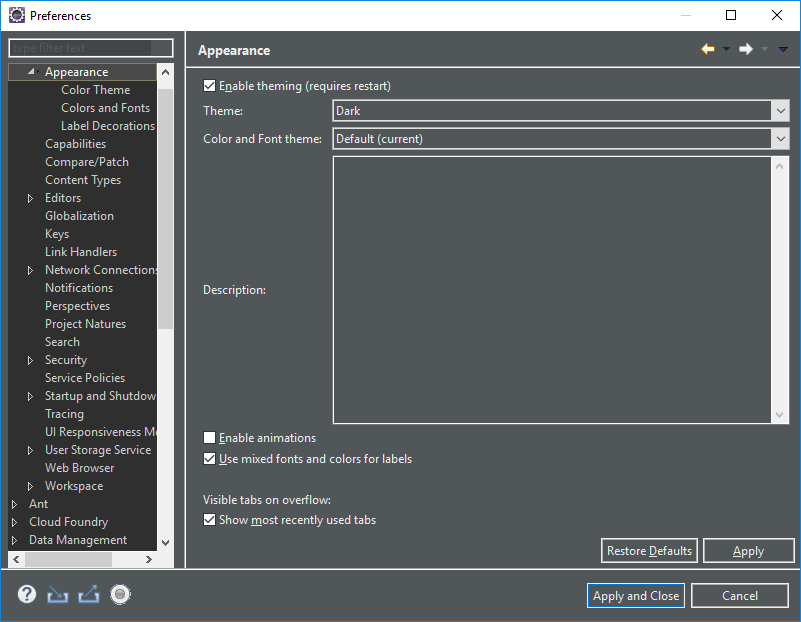The width and height of the screenshot is (801, 622).
Task: Click the Oomph preference recorder icon
Action: [121, 594]
